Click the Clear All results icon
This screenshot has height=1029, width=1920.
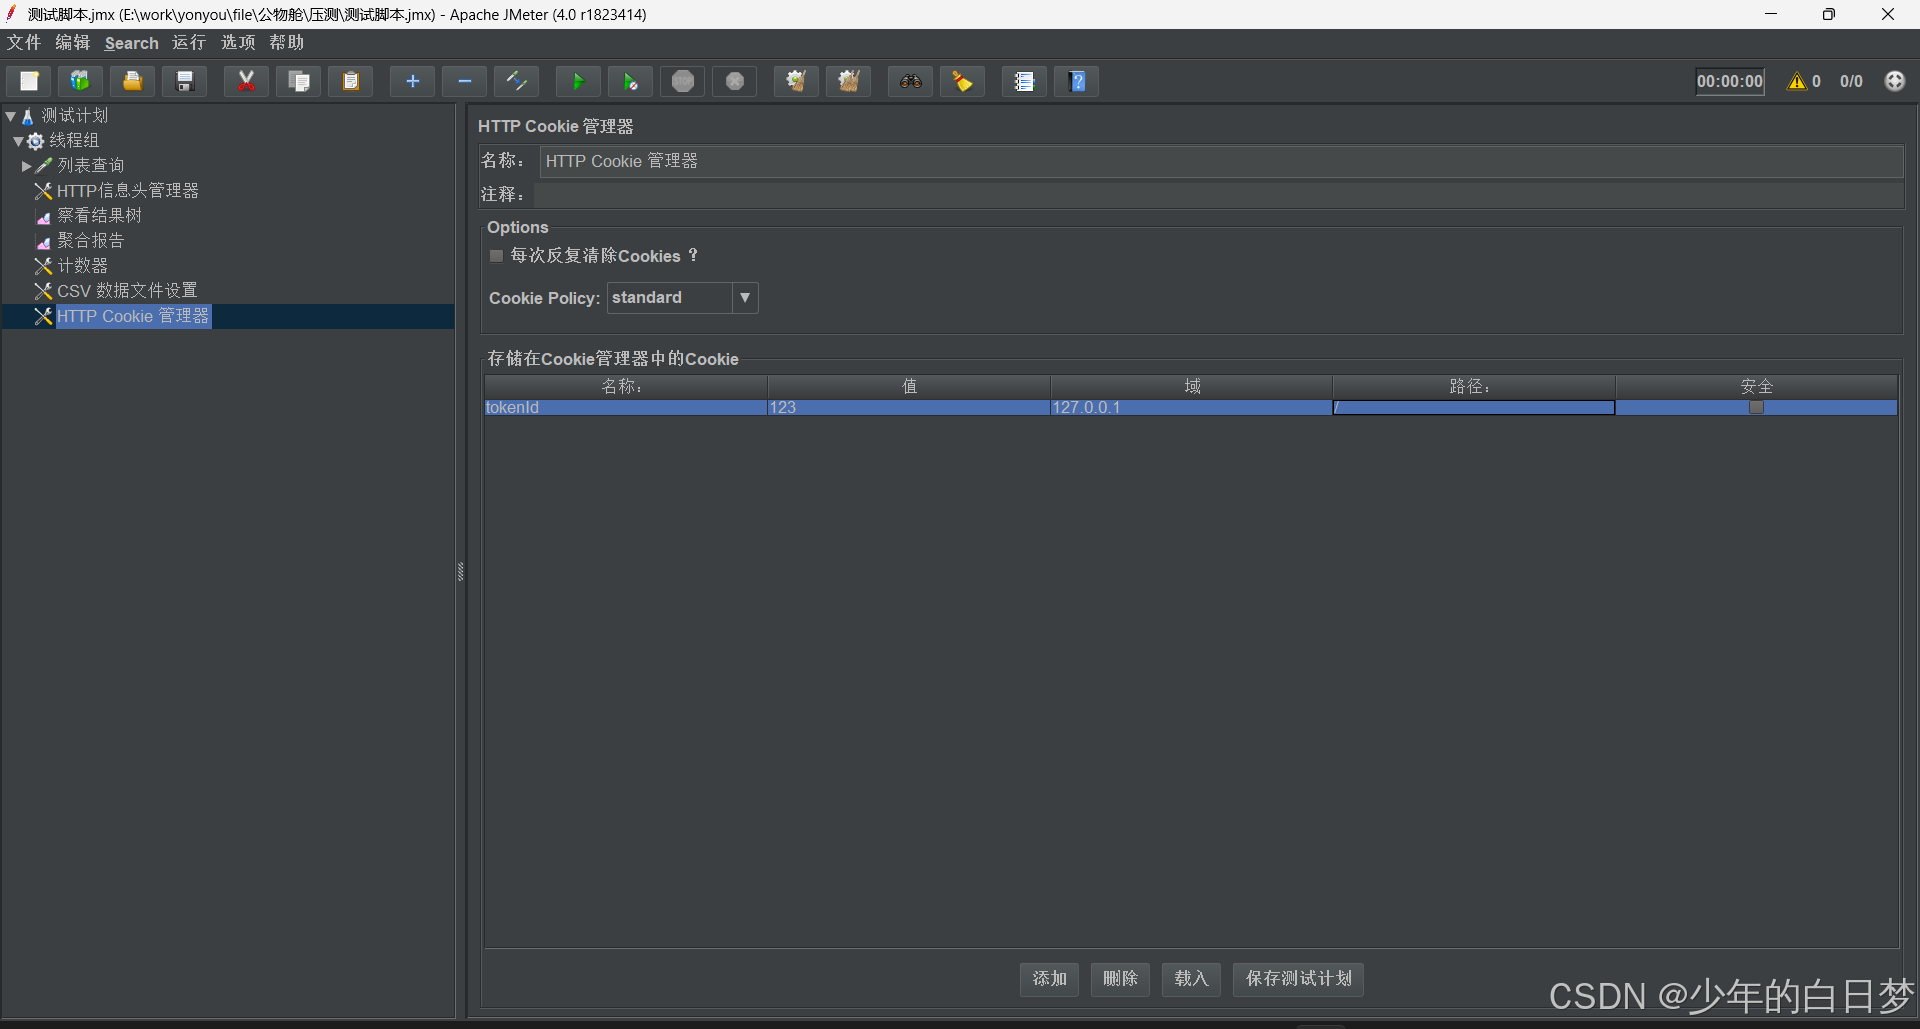(849, 81)
